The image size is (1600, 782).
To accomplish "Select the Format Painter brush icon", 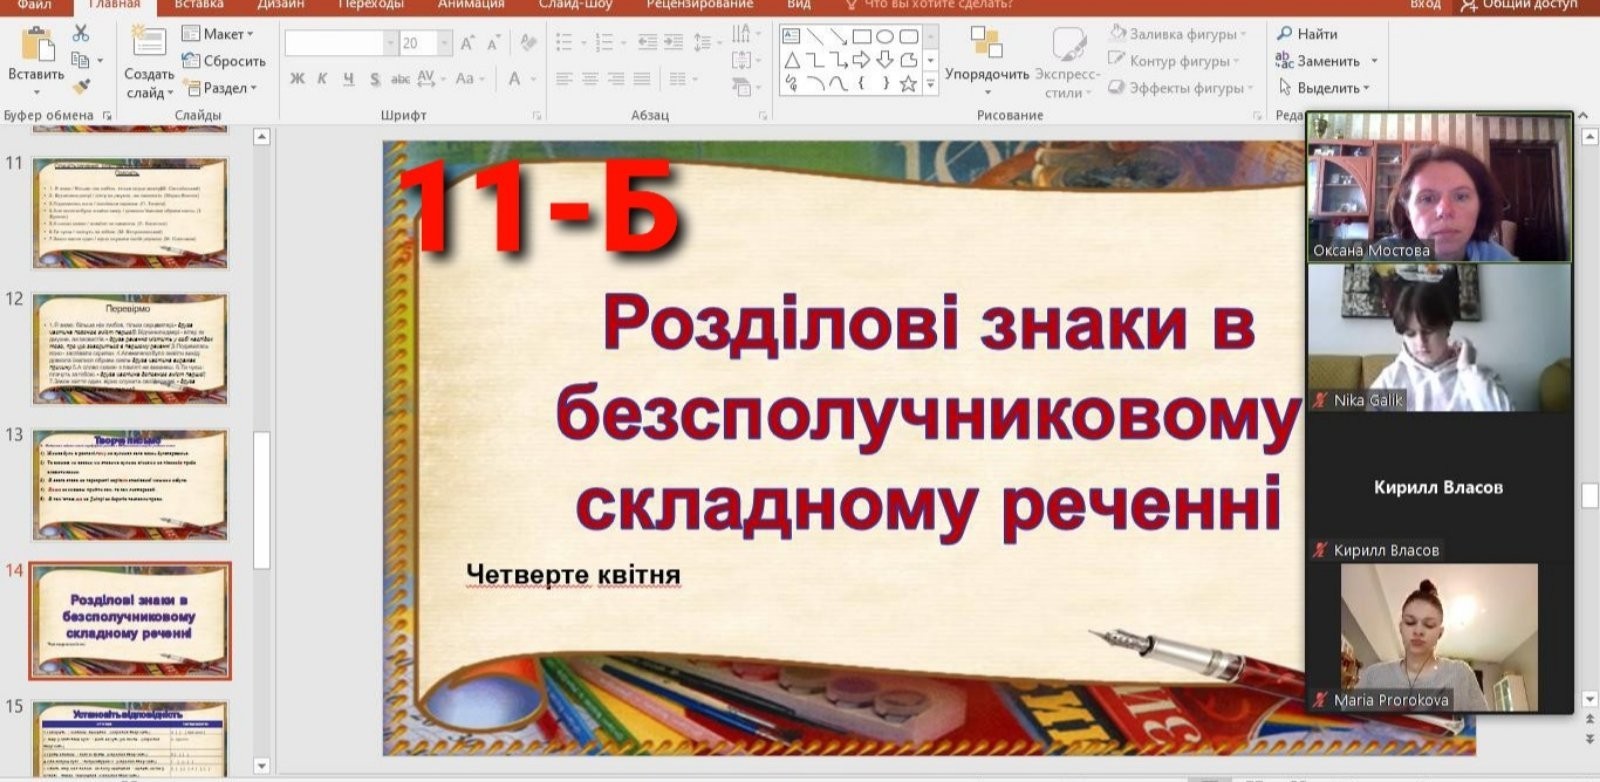I will pyautogui.click(x=81, y=87).
